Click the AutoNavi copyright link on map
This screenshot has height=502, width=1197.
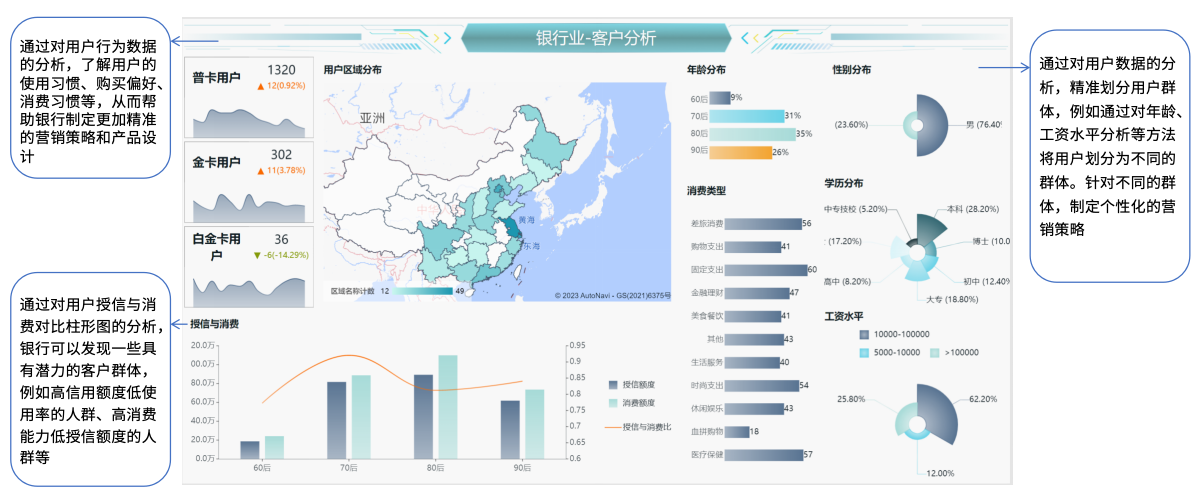(611, 296)
